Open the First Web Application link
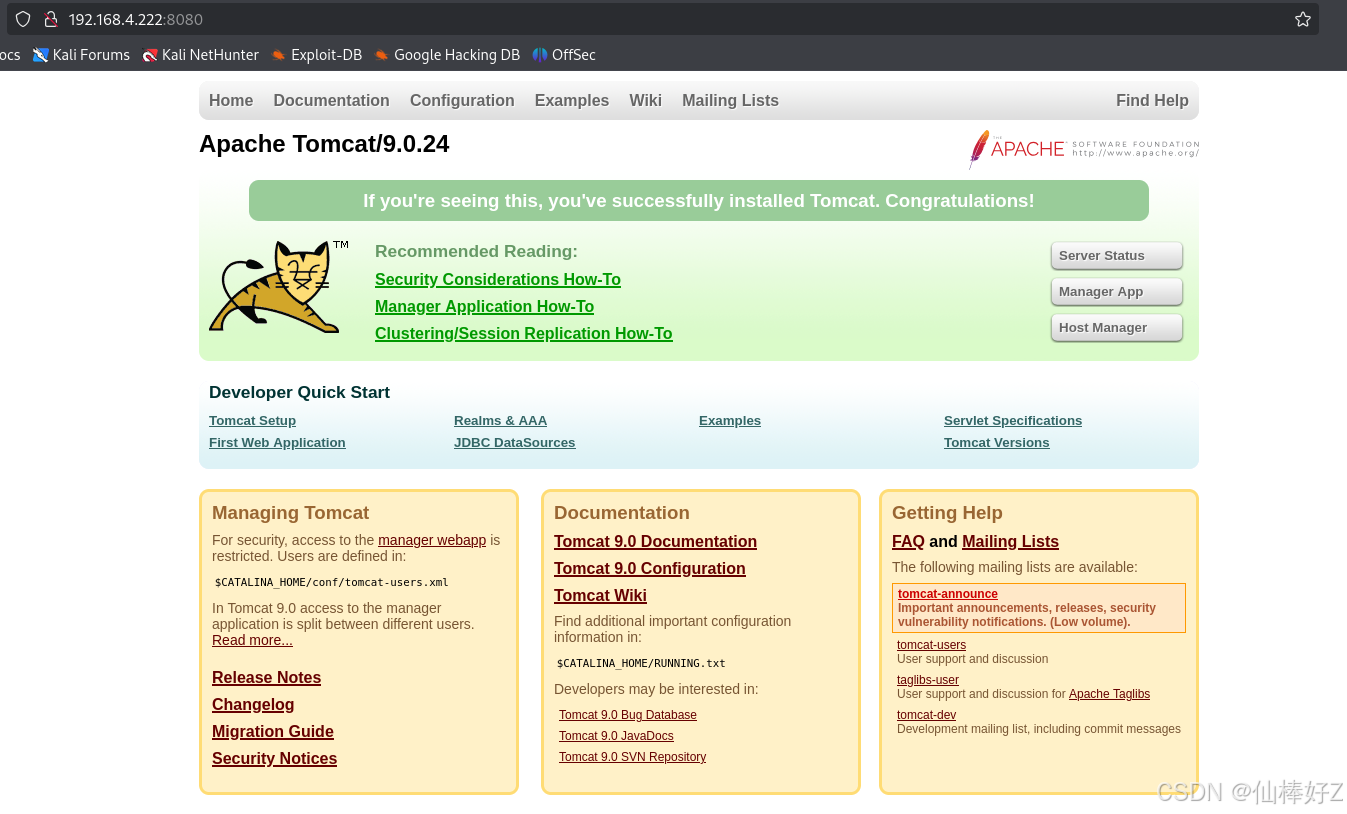The height and width of the screenshot is (814, 1347). tap(277, 443)
